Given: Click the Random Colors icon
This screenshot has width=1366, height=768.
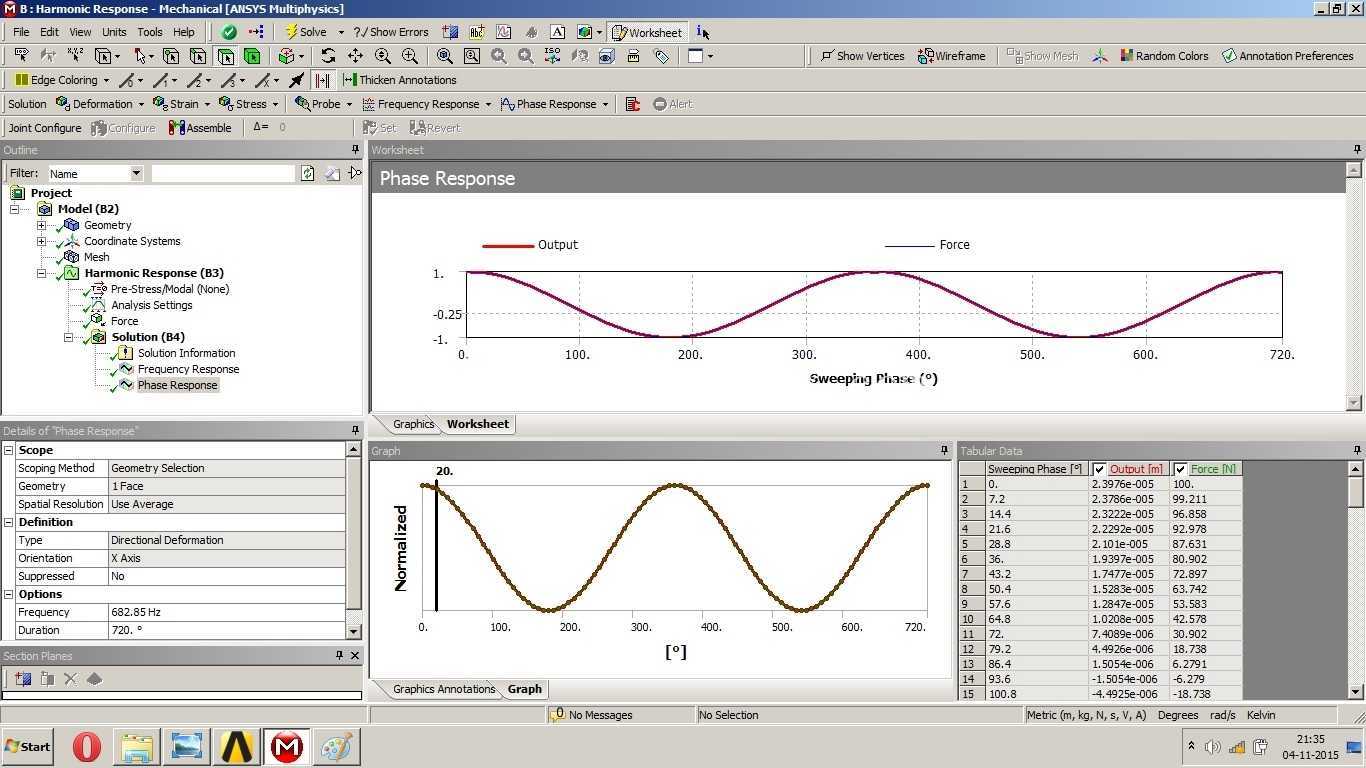Looking at the screenshot, I should coord(1126,56).
